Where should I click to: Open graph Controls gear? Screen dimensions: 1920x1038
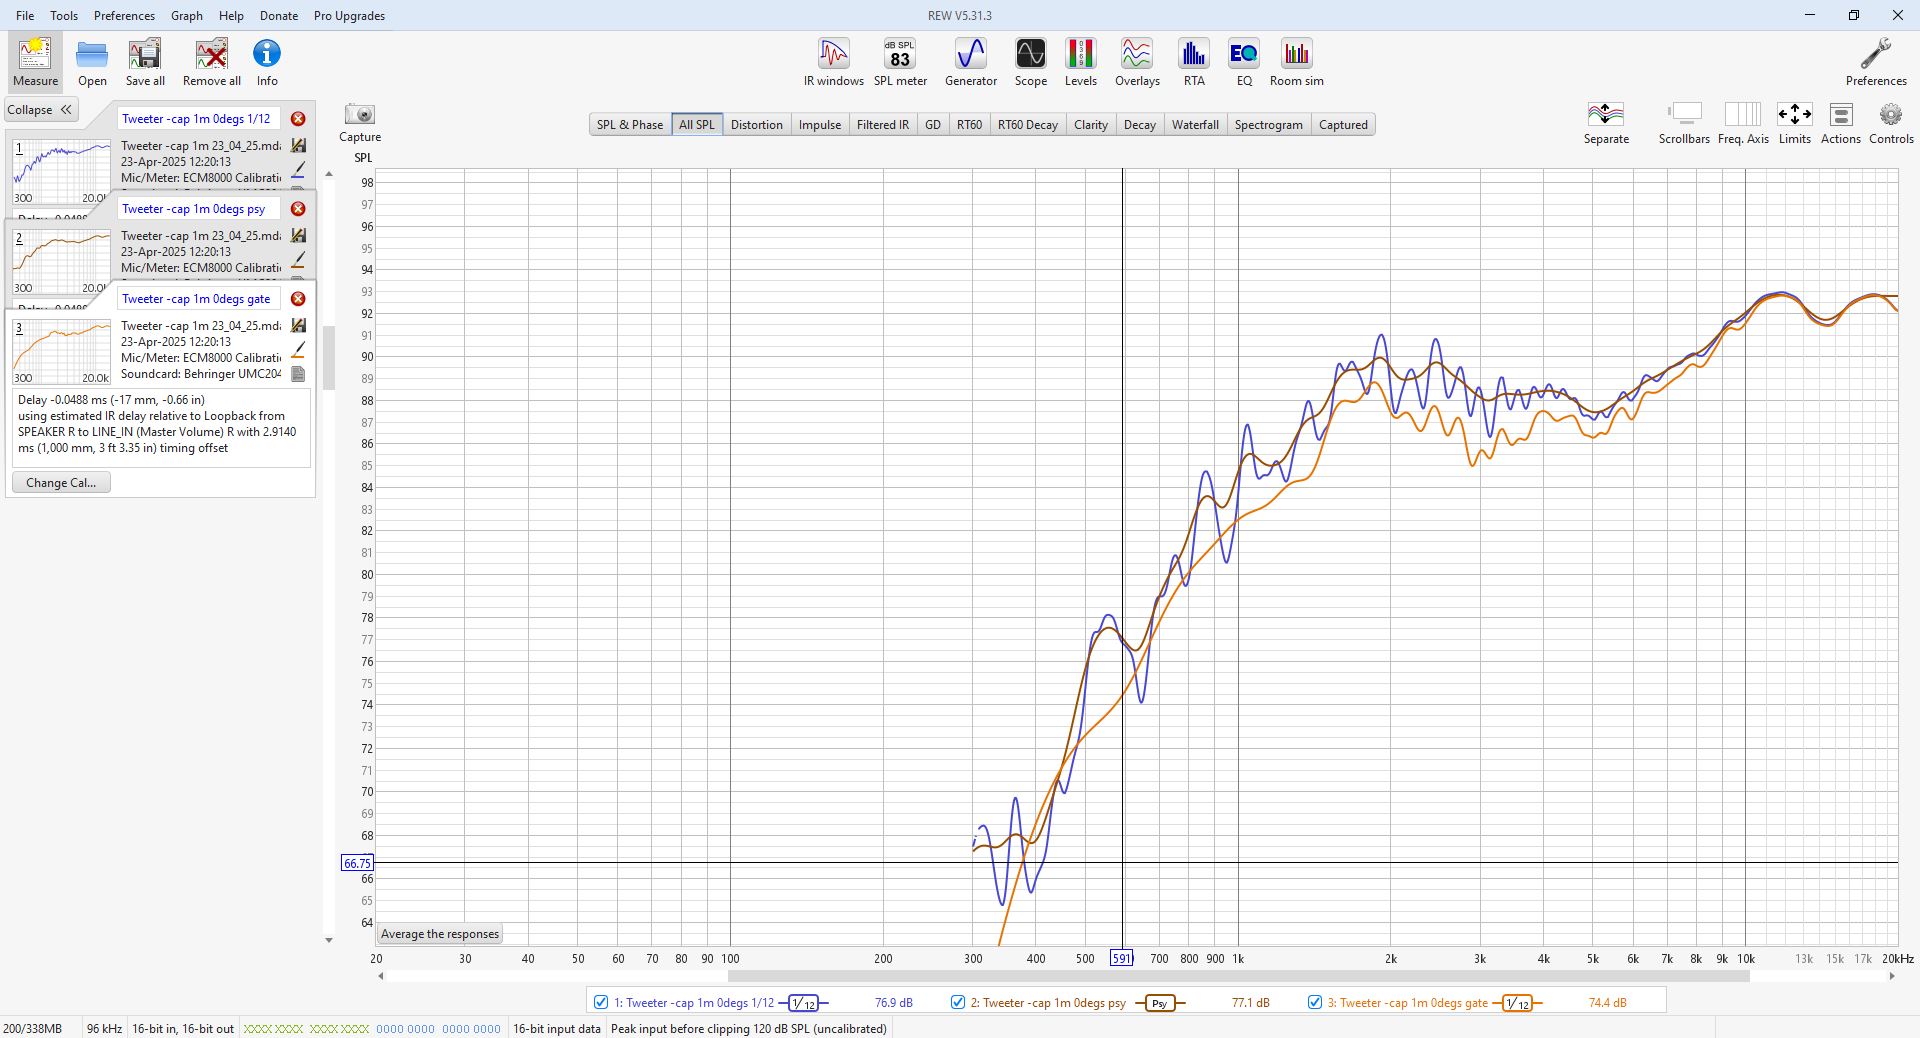pos(1891,123)
